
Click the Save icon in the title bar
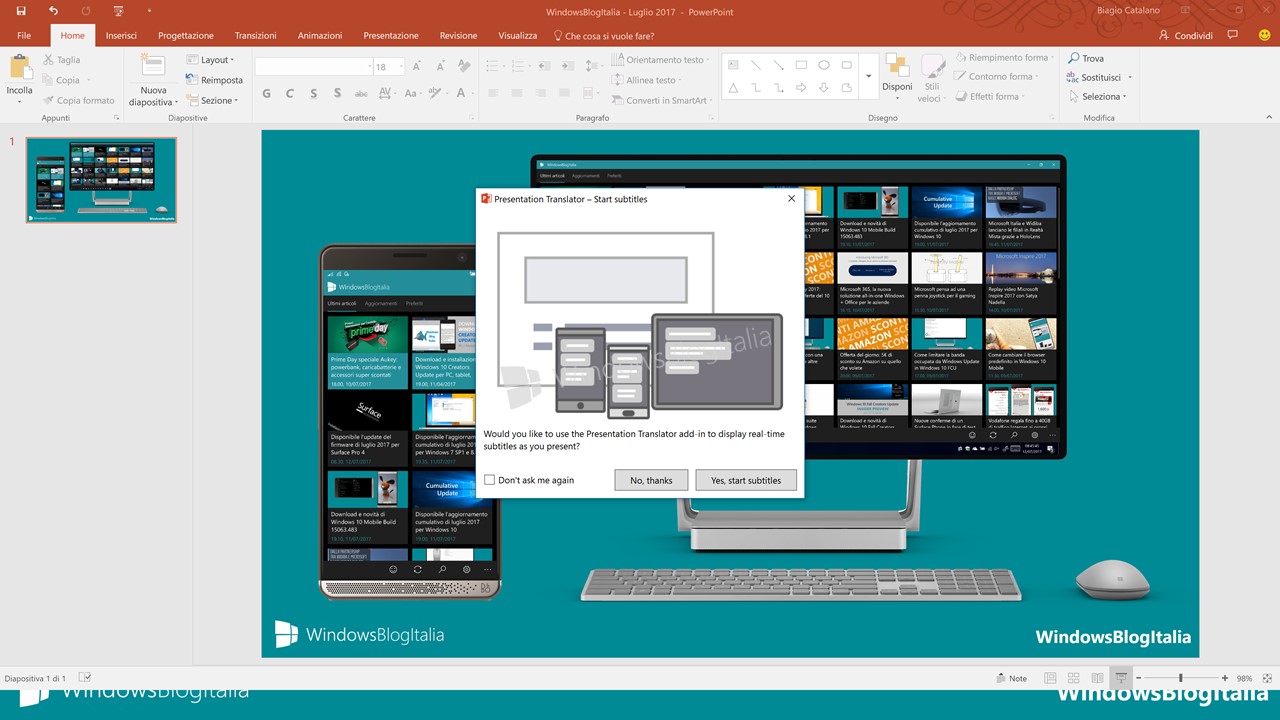click(x=21, y=11)
